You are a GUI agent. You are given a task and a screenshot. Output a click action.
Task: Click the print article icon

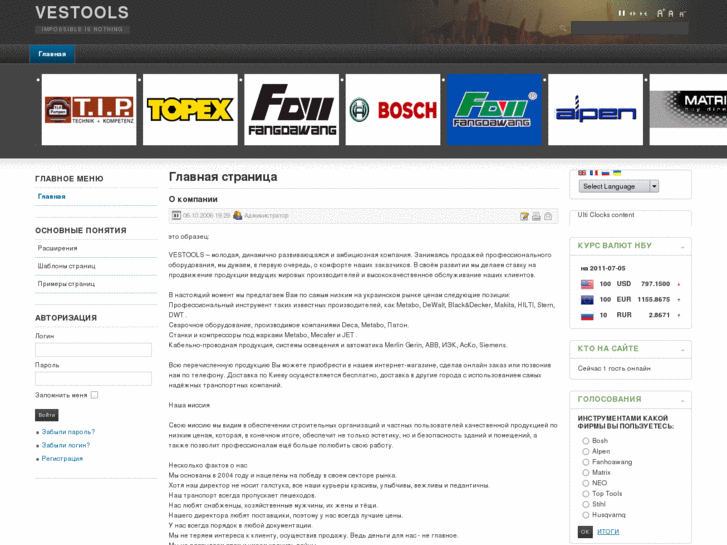pyautogui.click(x=536, y=216)
